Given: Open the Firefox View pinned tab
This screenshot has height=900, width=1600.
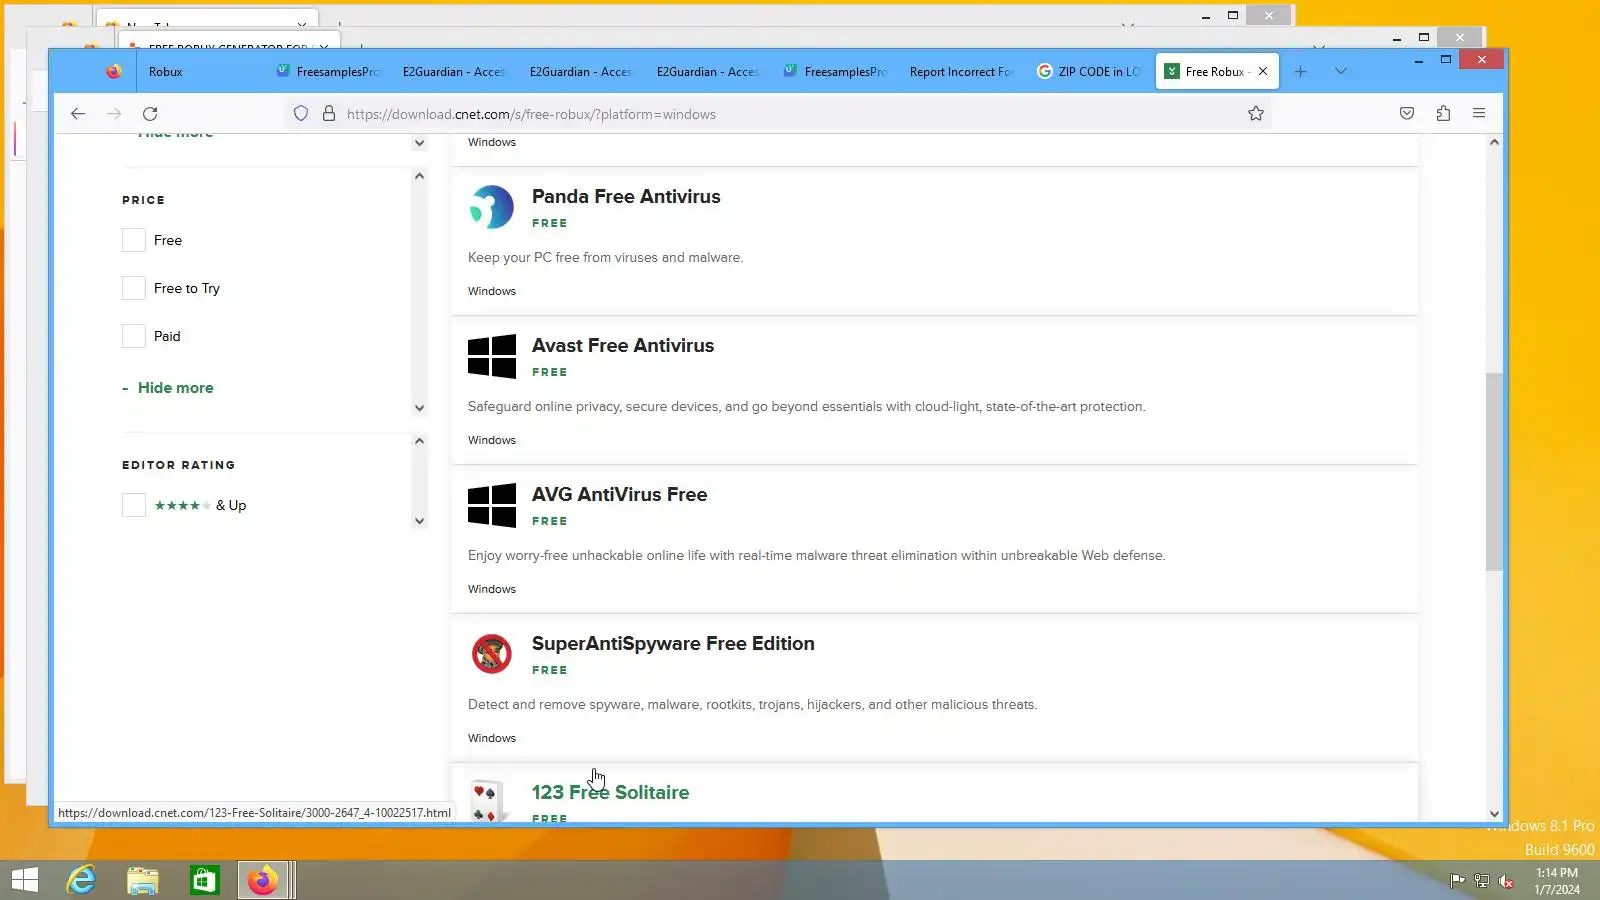Looking at the screenshot, I should point(114,72).
